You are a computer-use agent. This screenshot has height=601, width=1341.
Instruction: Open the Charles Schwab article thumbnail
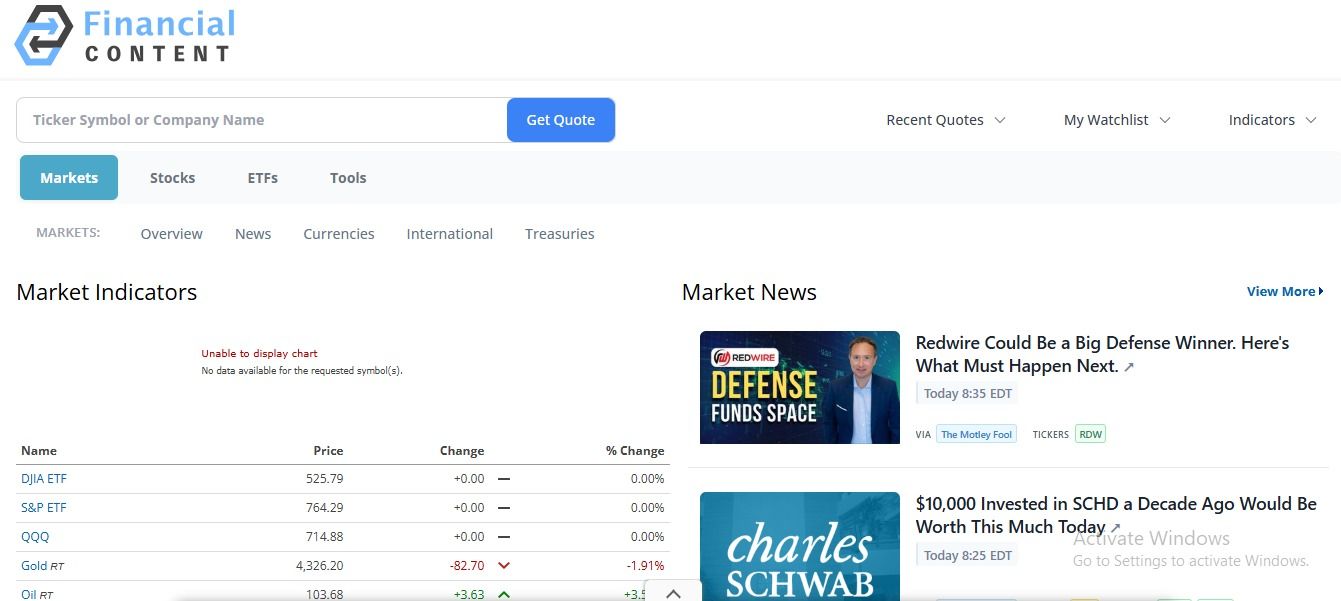tap(800, 546)
